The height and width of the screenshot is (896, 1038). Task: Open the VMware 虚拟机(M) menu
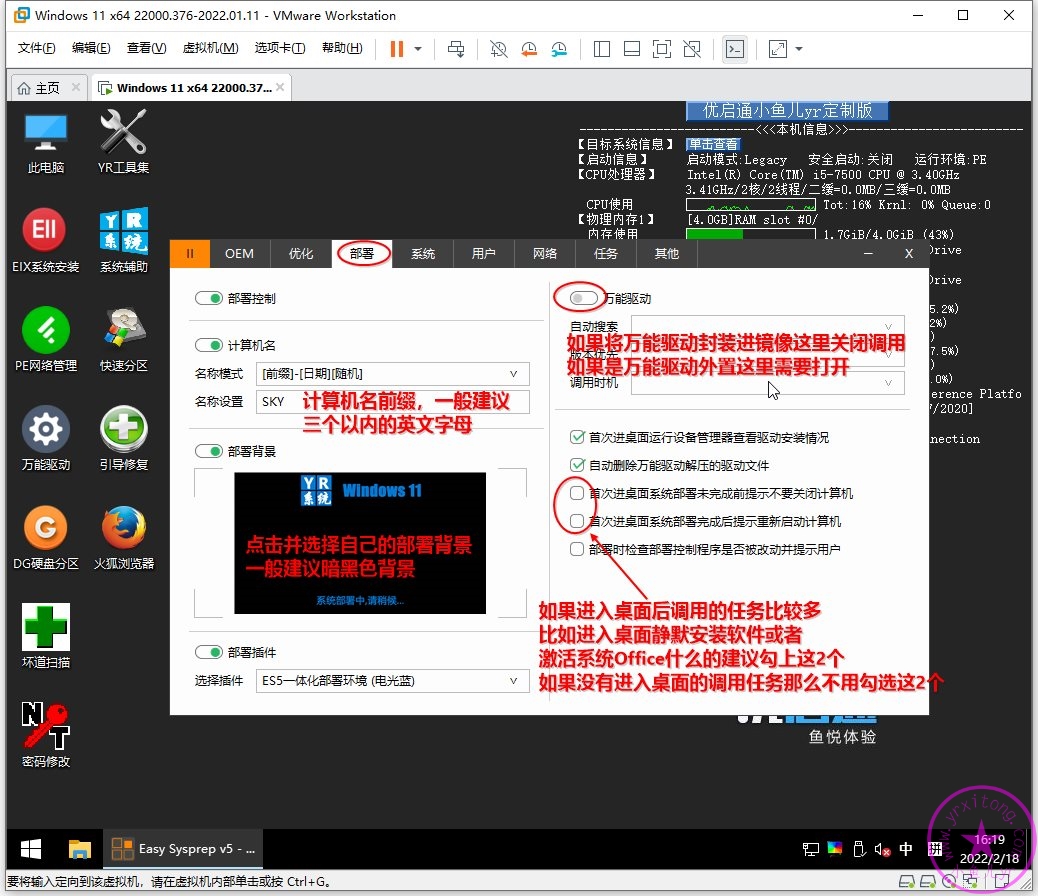point(210,48)
